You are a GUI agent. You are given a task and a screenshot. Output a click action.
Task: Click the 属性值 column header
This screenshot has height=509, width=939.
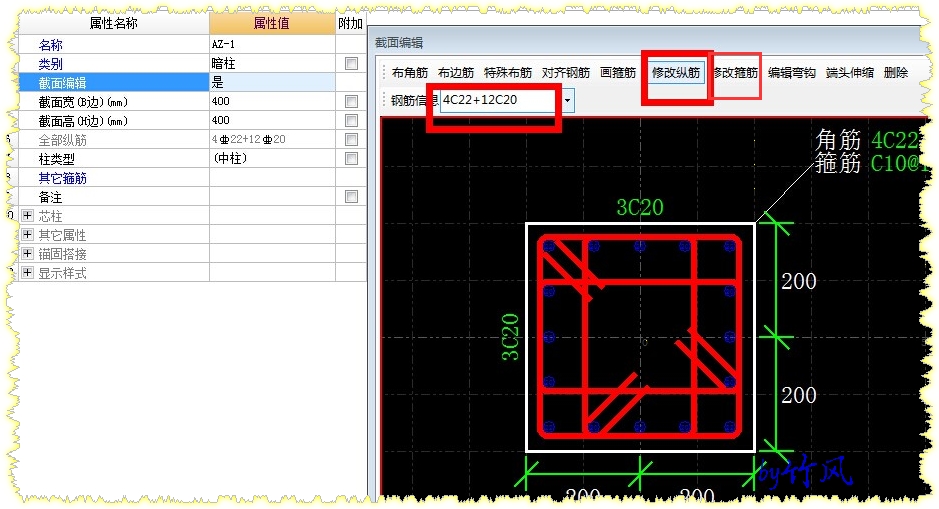tap(272, 23)
